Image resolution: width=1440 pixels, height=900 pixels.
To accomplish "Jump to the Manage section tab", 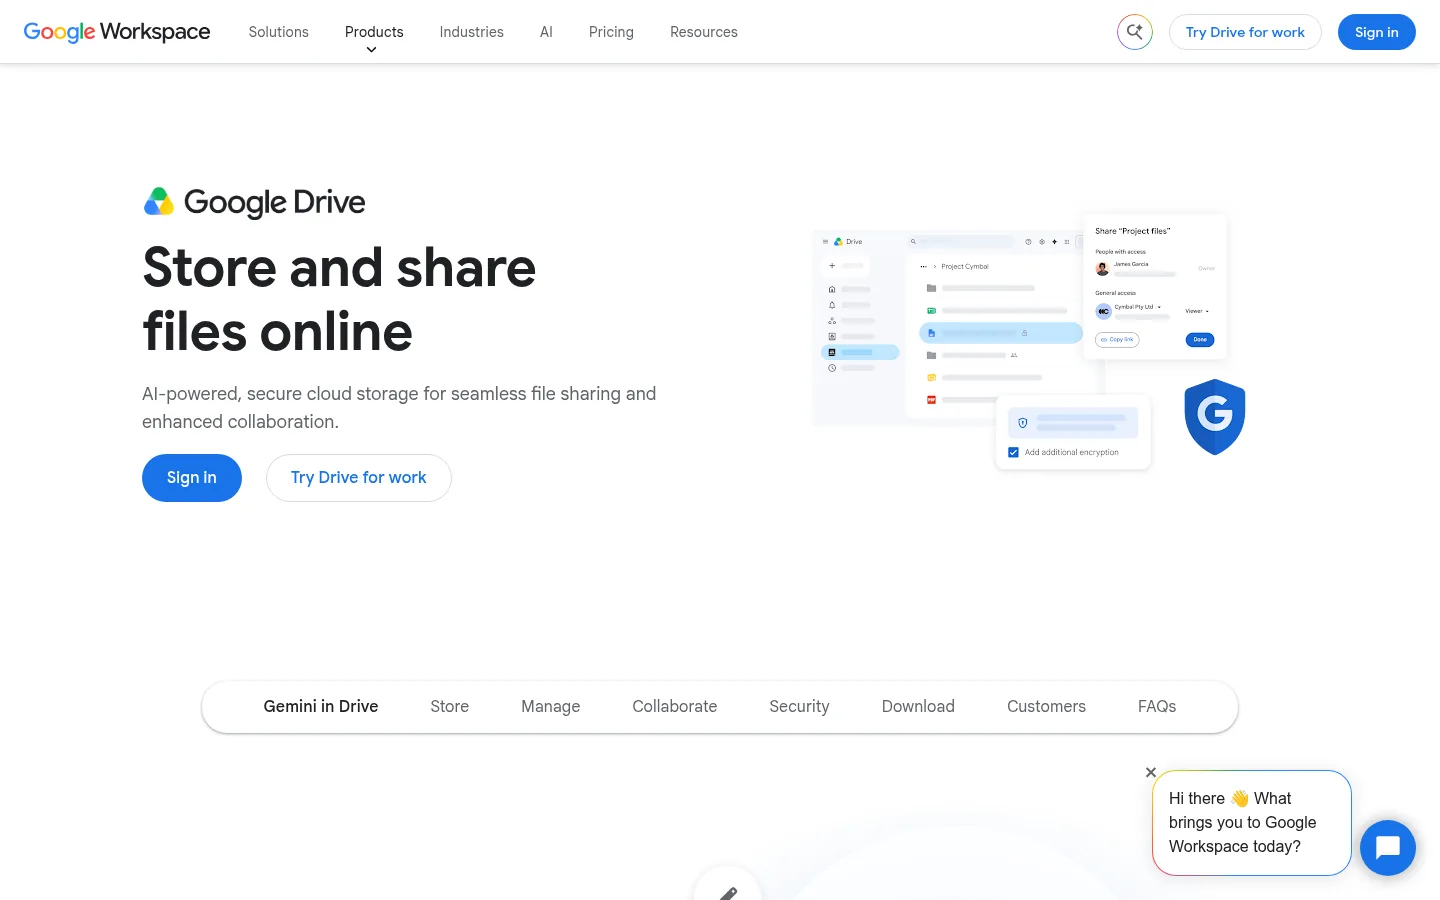I will (x=551, y=707).
